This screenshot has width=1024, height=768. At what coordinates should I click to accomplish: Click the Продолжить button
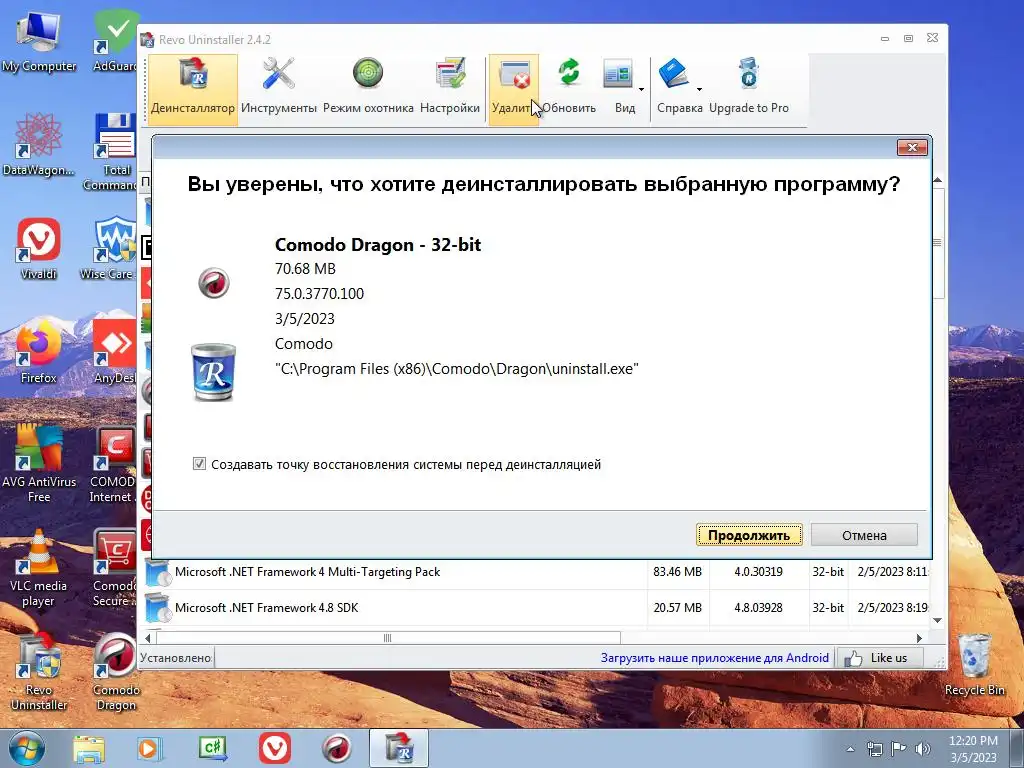tap(749, 535)
